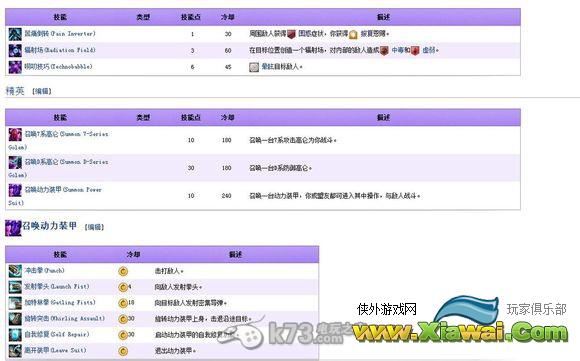Click the Punch skill icon
The height and width of the screenshot is (361, 580).
click(x=15, y=271)
